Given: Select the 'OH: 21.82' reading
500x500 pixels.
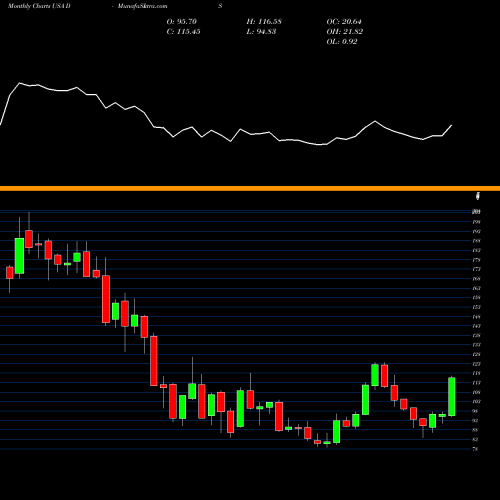Looking at the screenshot, I should coord(345,32).
